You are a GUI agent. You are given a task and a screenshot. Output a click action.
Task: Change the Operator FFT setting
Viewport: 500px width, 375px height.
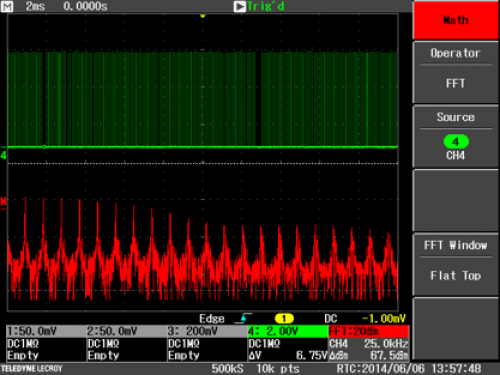point(456,72)
